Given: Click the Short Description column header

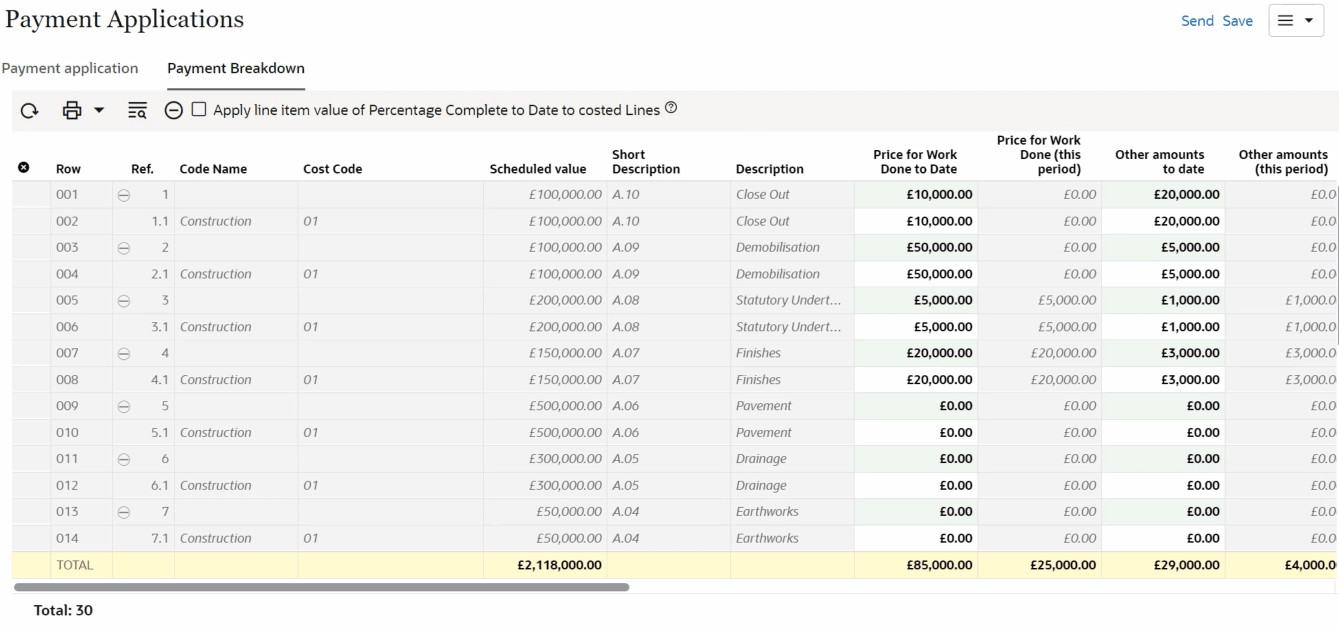Looking at the screenshot, I should tap(646, 162).
